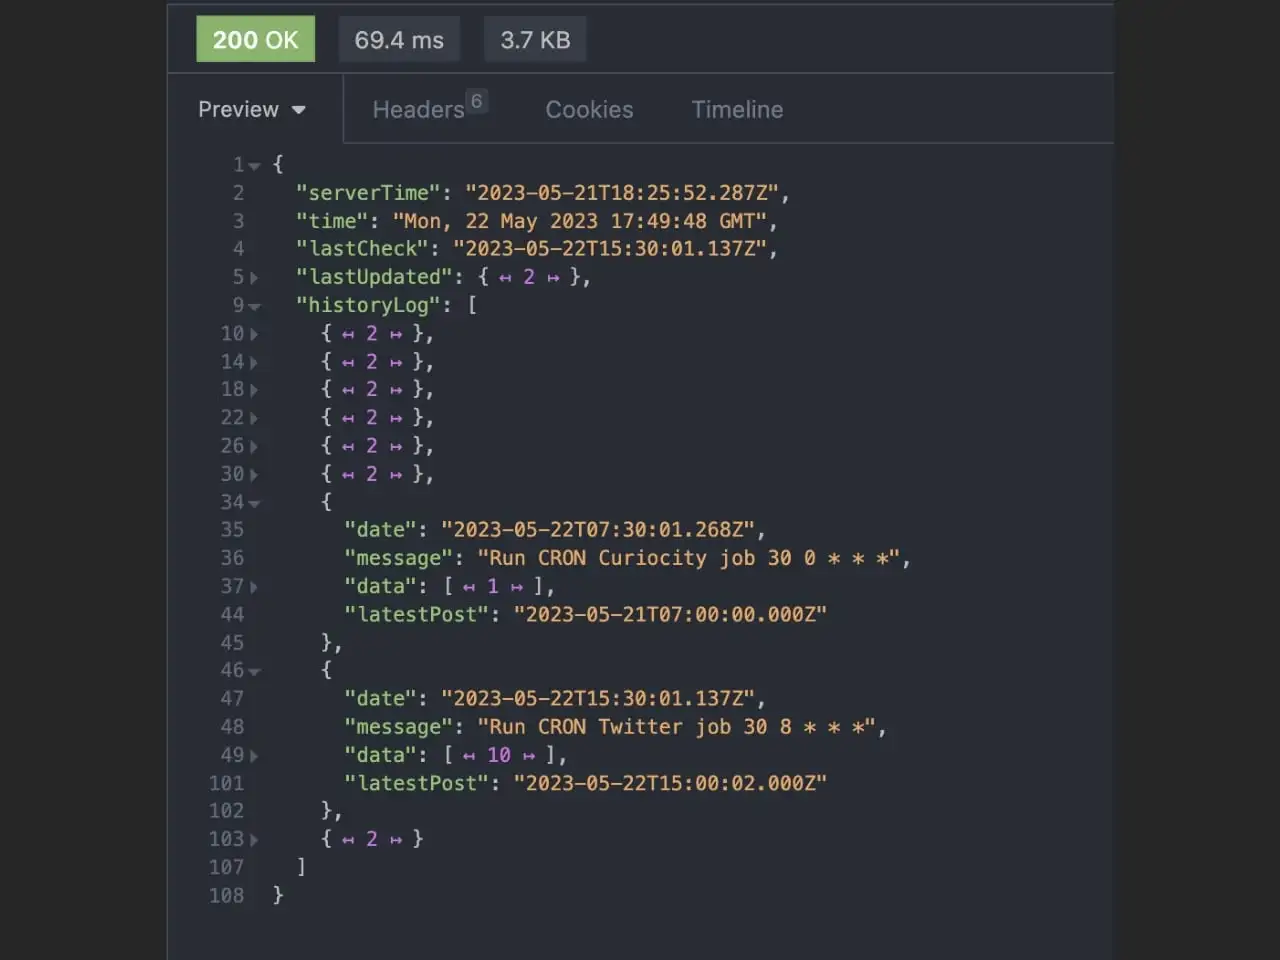1280x960 pixels.
Task: Collapse the object starting at line 46
Action: 254,672
